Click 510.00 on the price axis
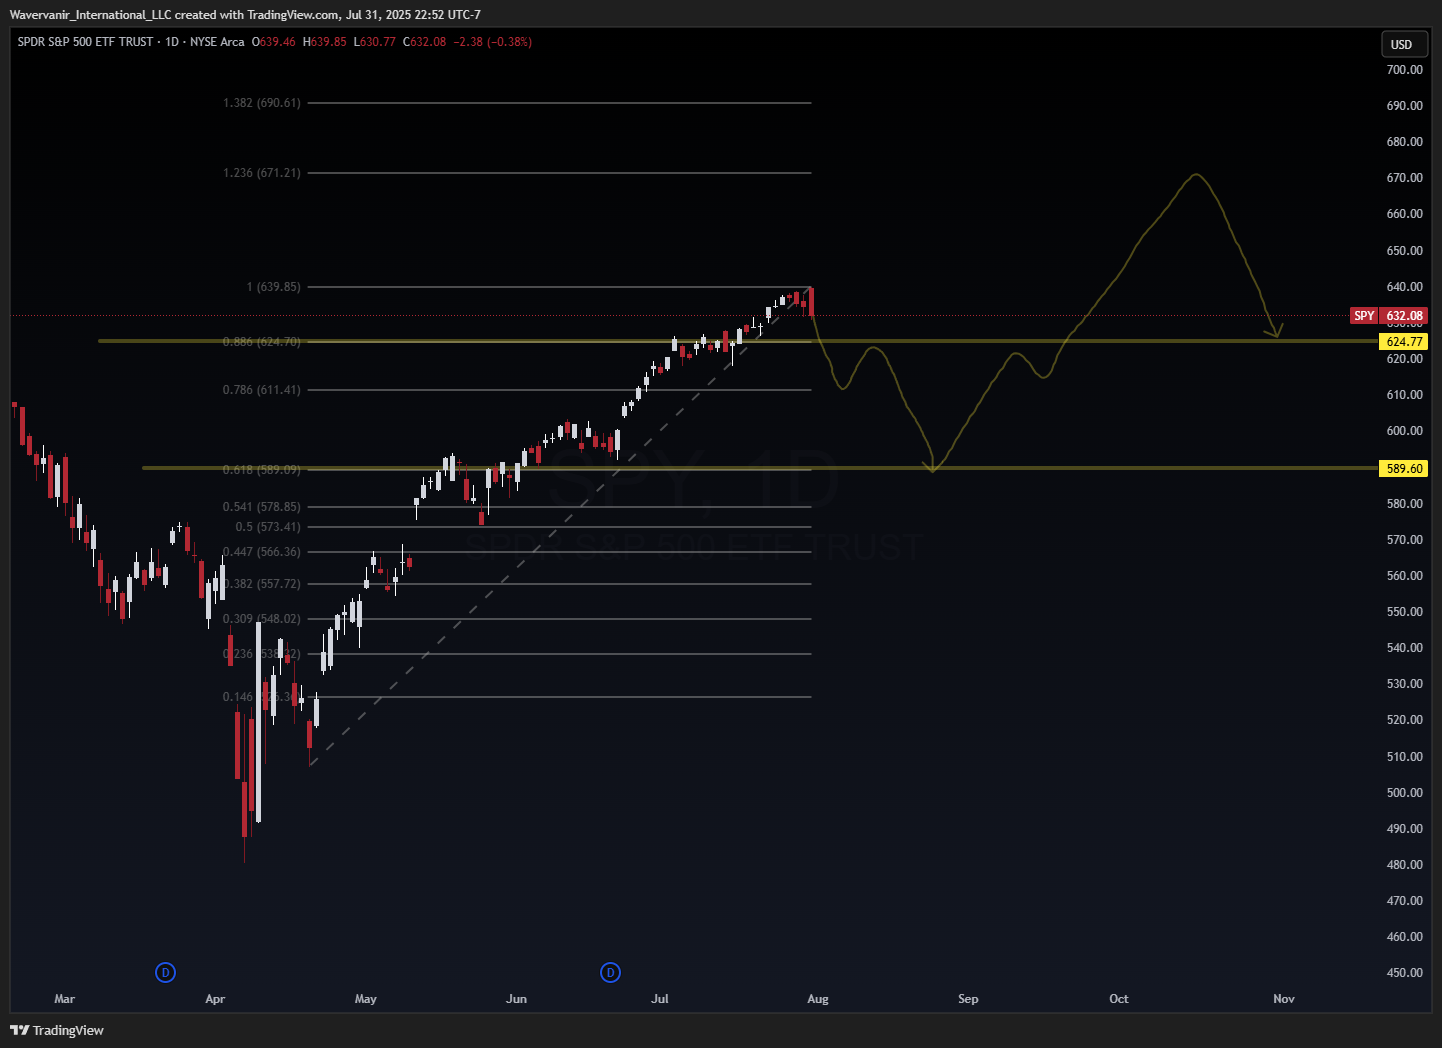The height and width of the screenshot is (1048, 1442). [1404, 757]
